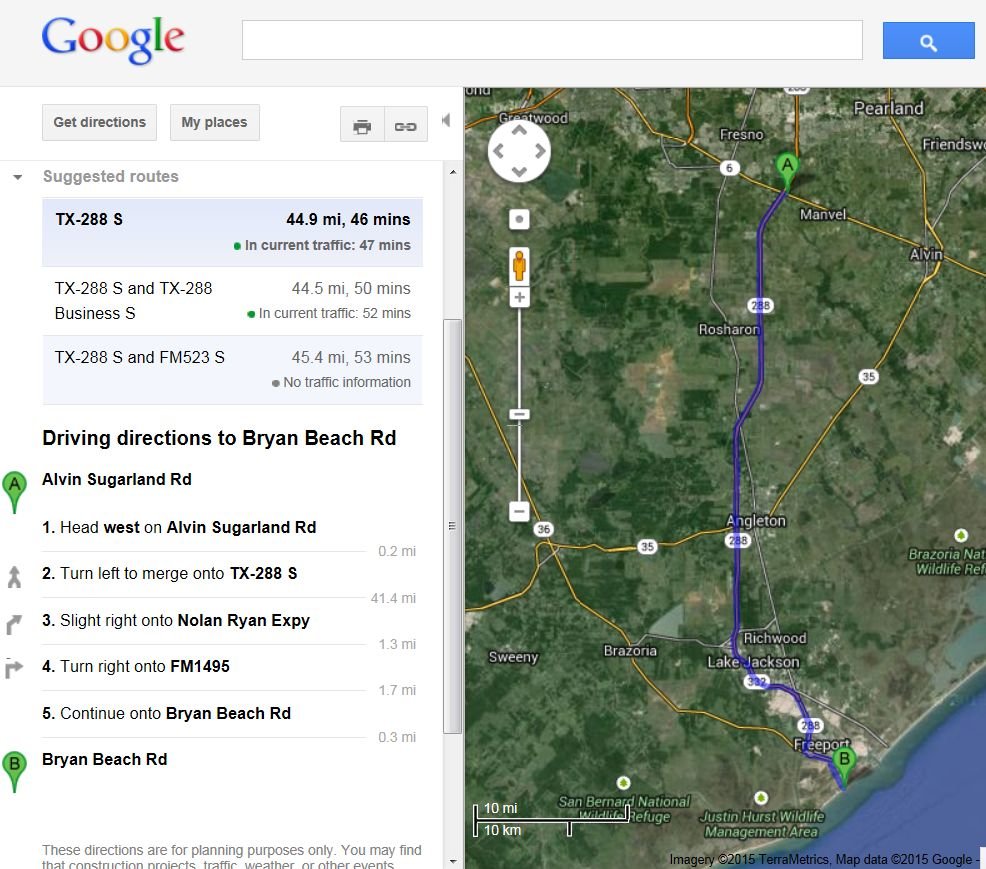Click green marker A on the map
This screenshot has height=869, width=986.
click(787, 170)
